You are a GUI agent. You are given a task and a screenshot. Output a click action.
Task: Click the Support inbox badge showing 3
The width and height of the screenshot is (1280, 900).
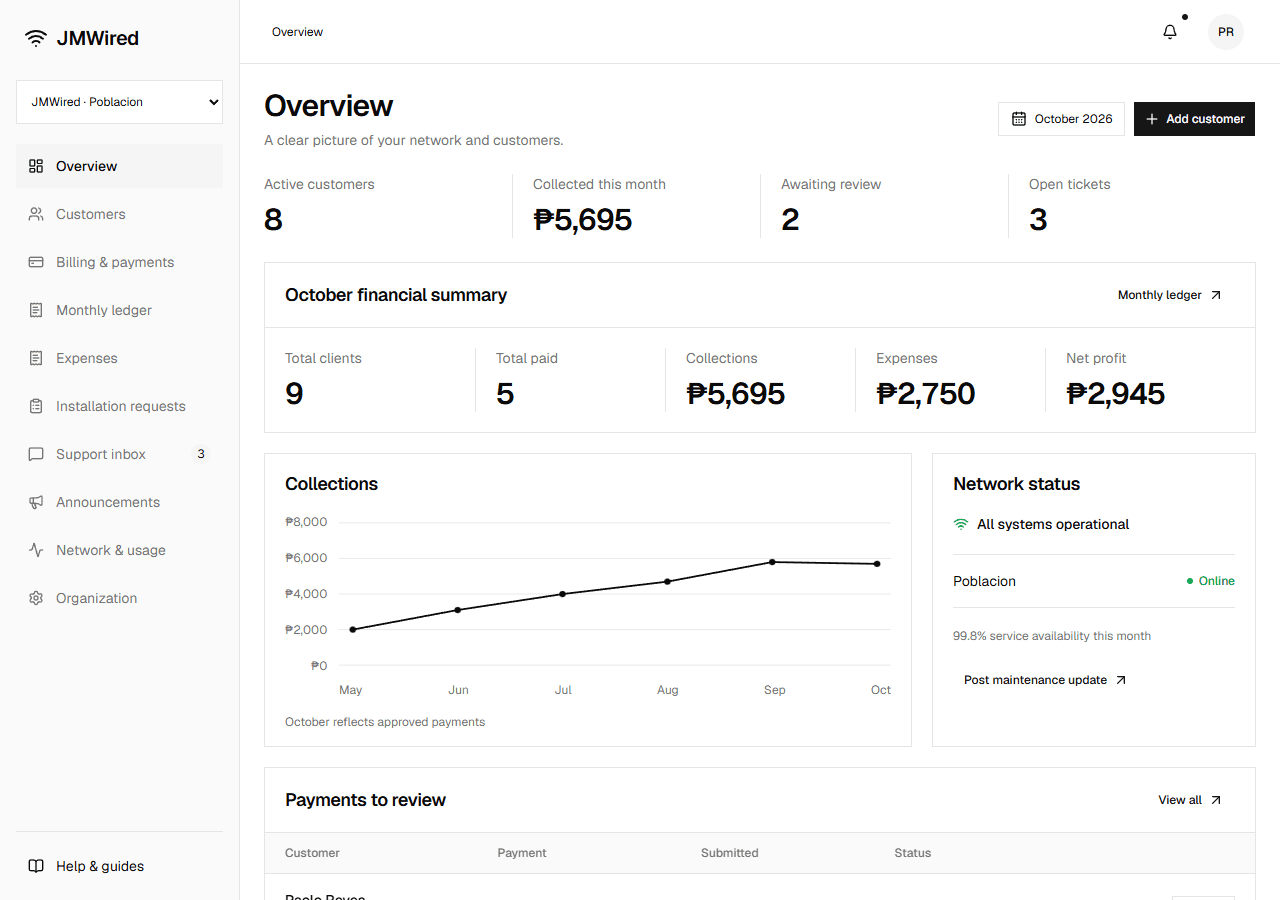coord(201,454)
